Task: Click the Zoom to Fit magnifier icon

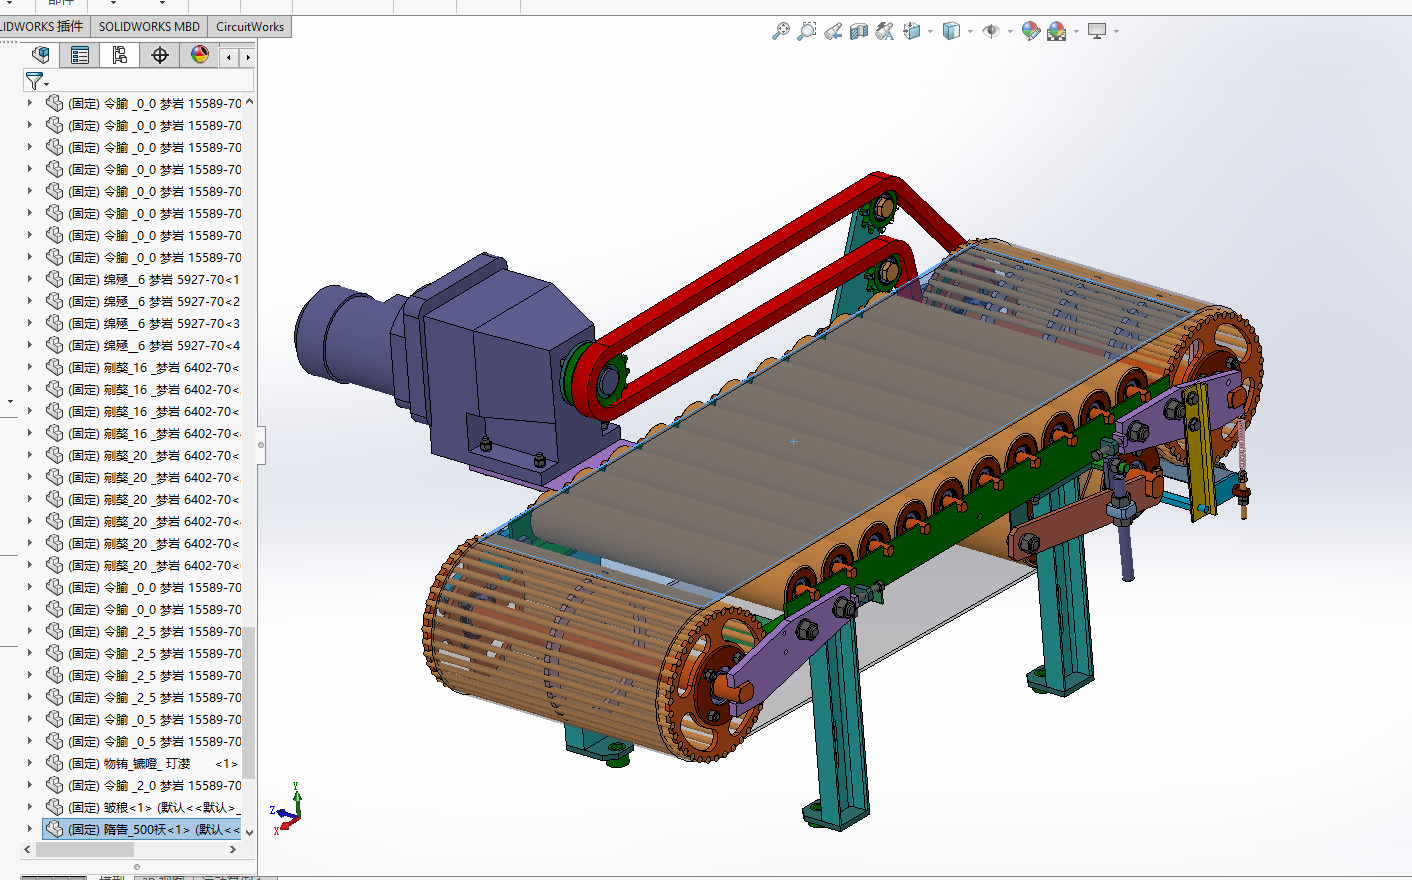Action: tap(781, 32)
